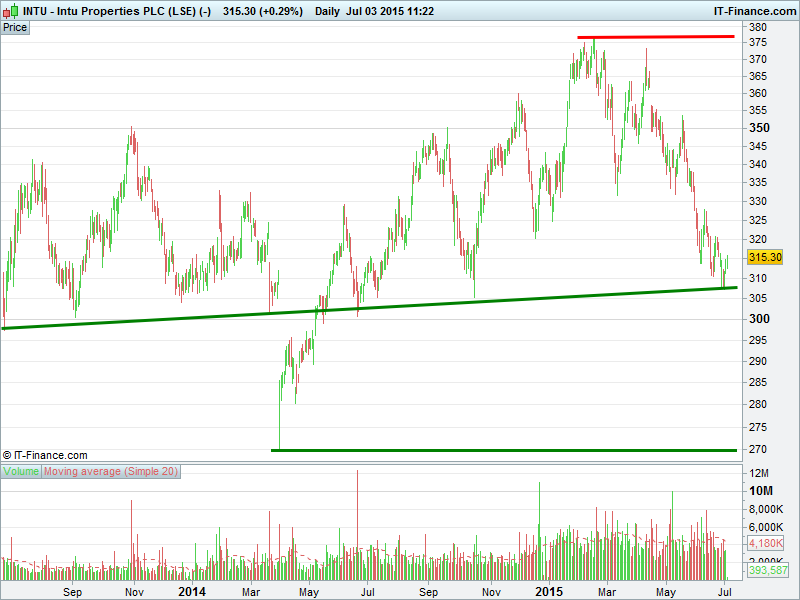Click the red 4,180K volume average tag
This screenshot has width=800, height=600.
(763, 543)
